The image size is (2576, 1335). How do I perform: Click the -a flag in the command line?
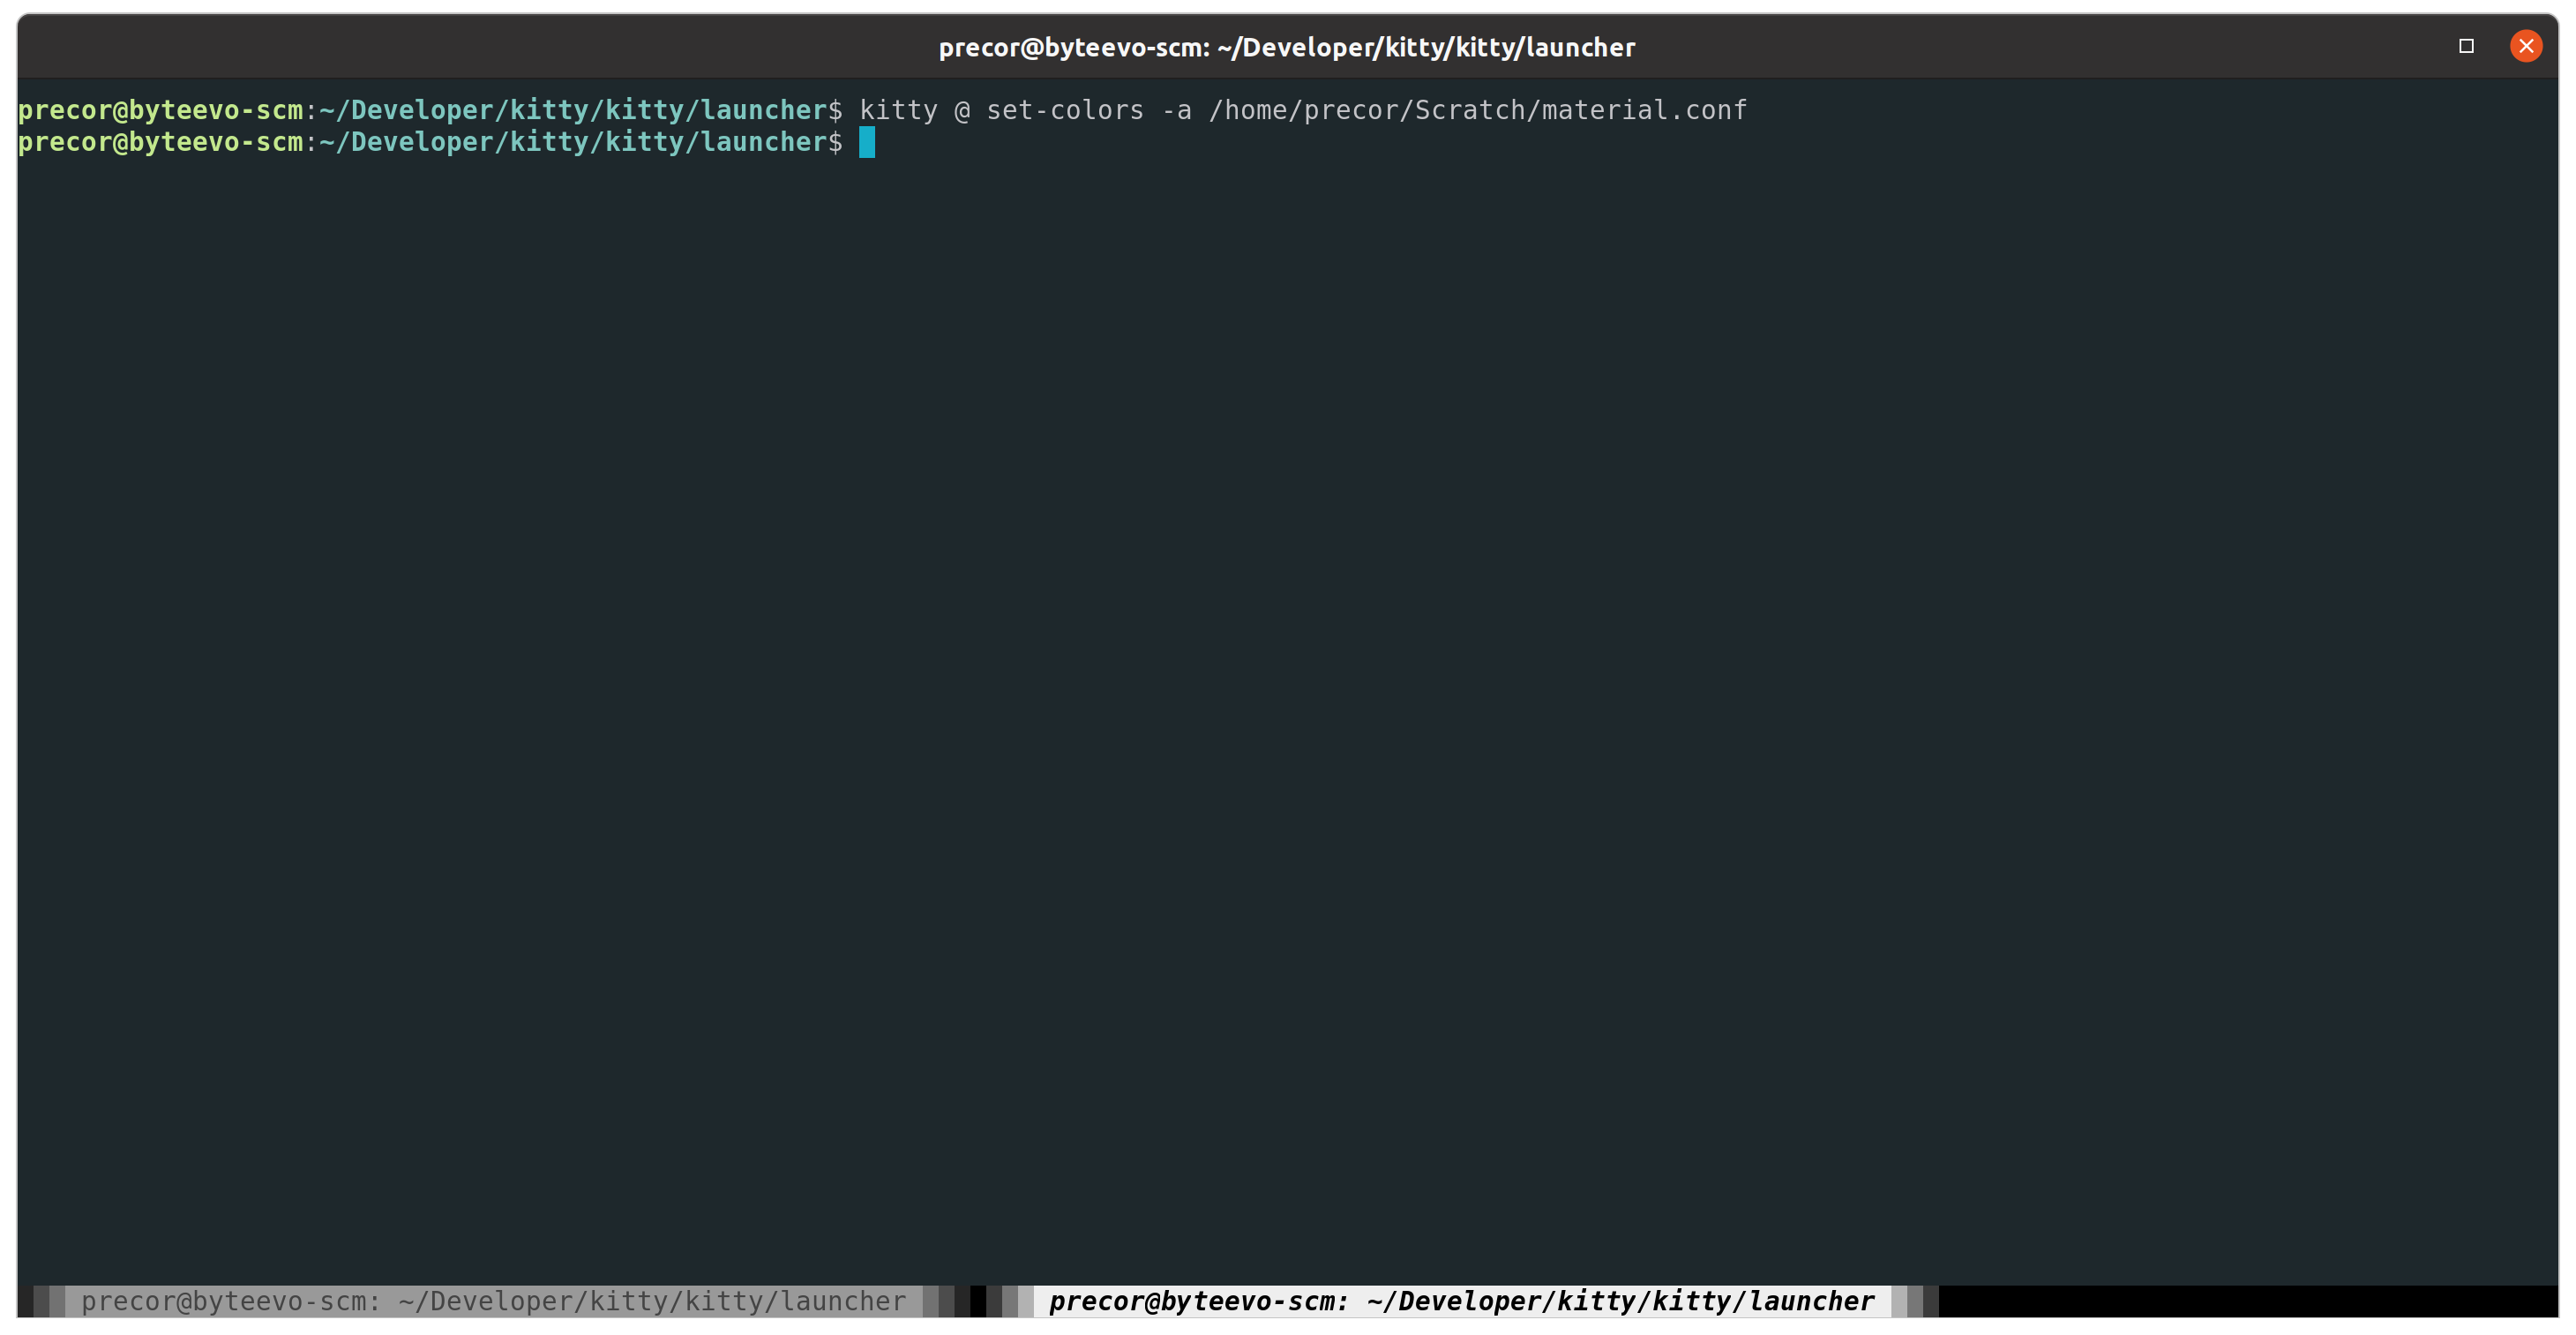pos(1176,110)
